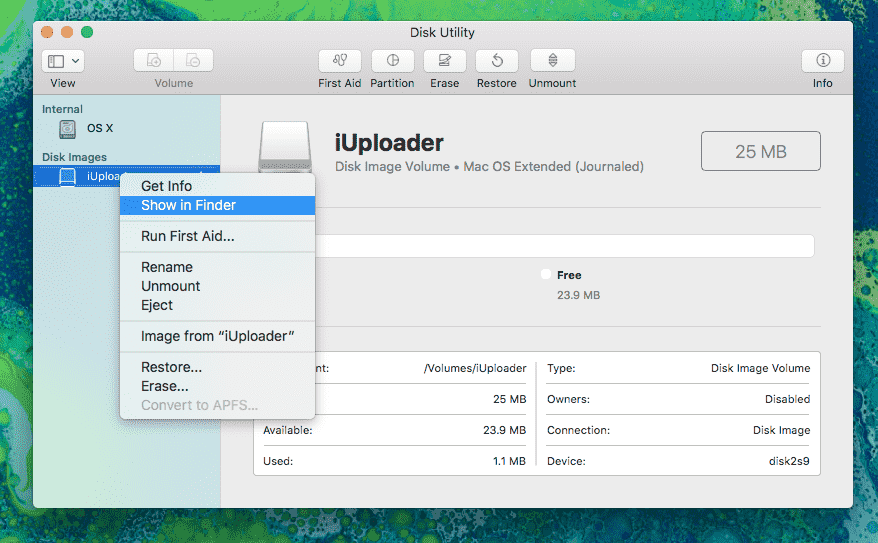Choose Show in Finder

click(x=217, y=205)
